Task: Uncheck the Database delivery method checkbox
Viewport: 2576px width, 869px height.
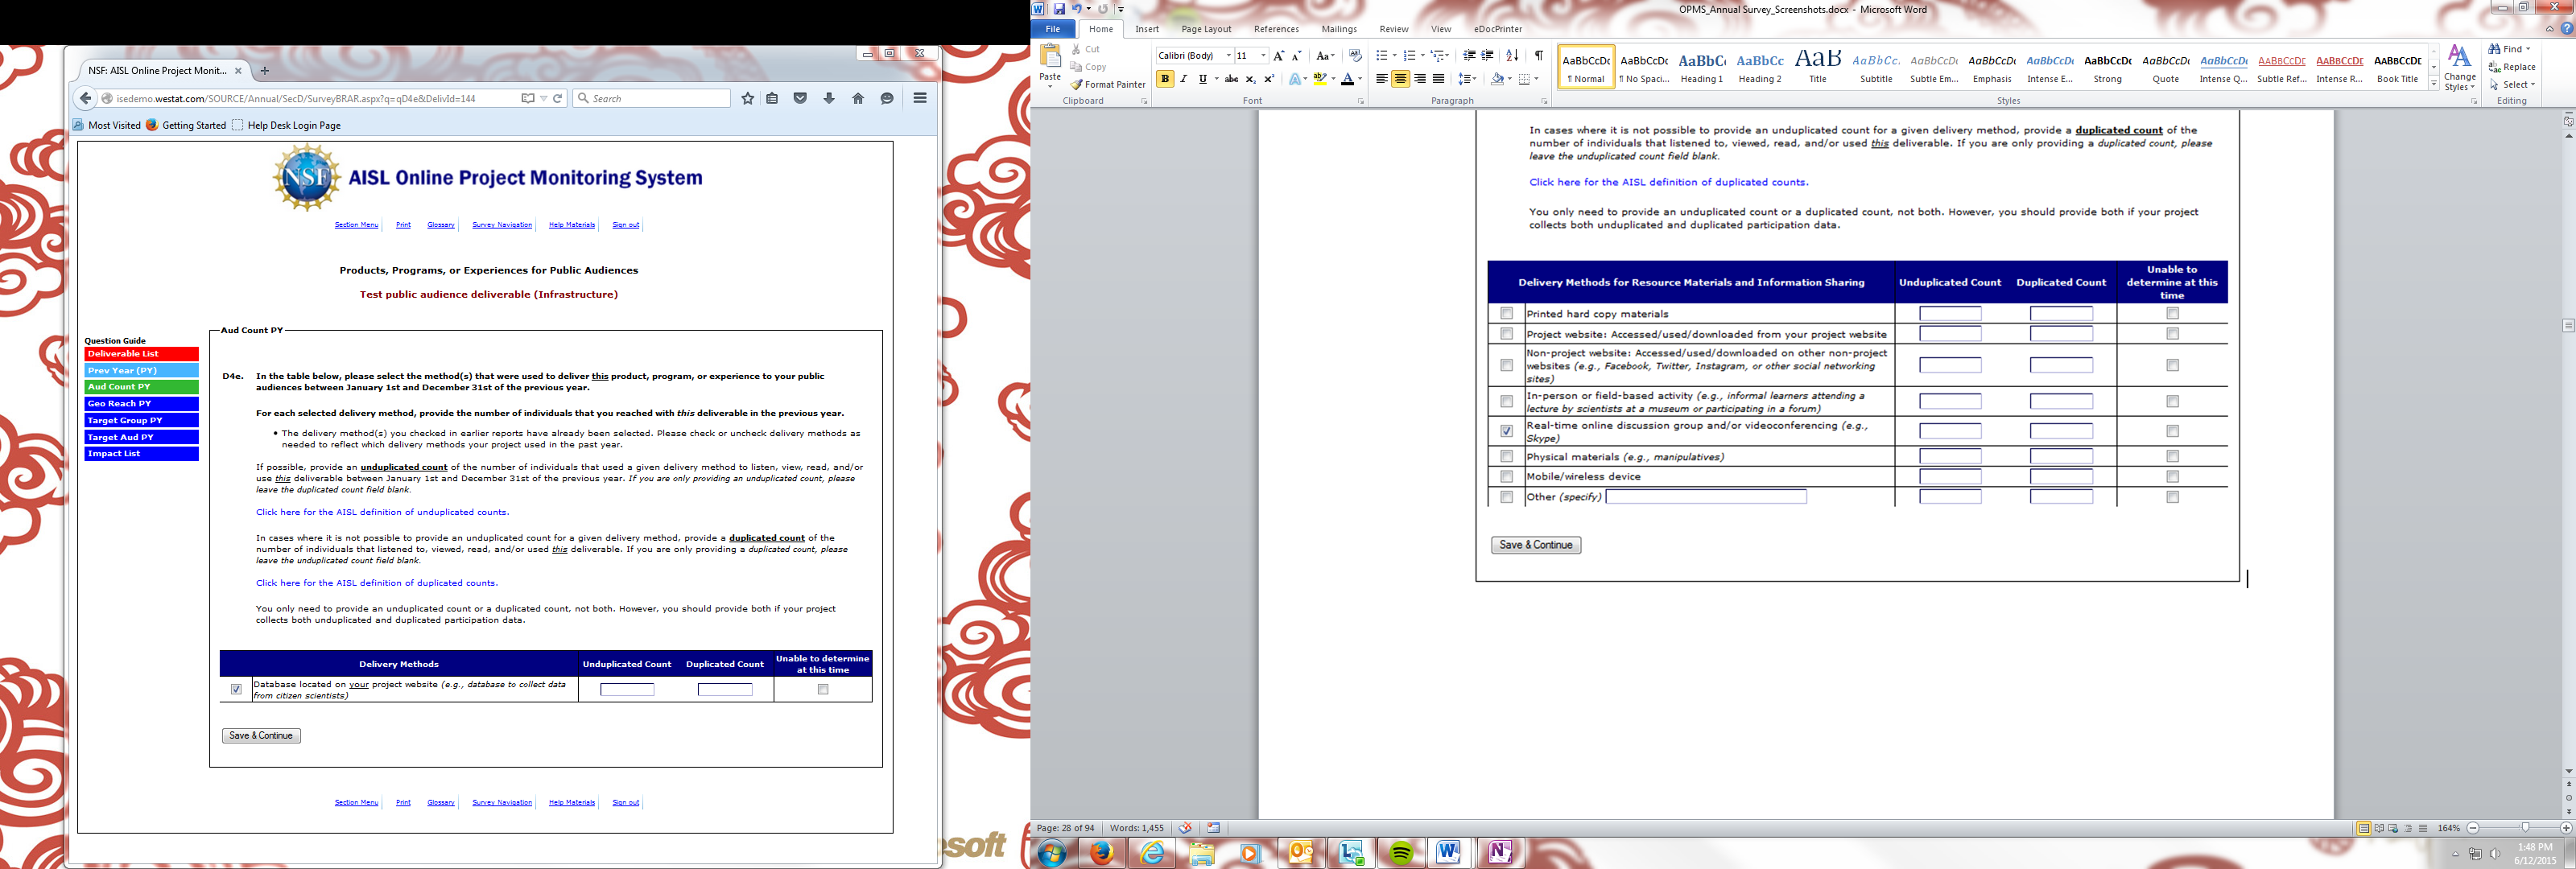Action: click(x=236, y=689)
